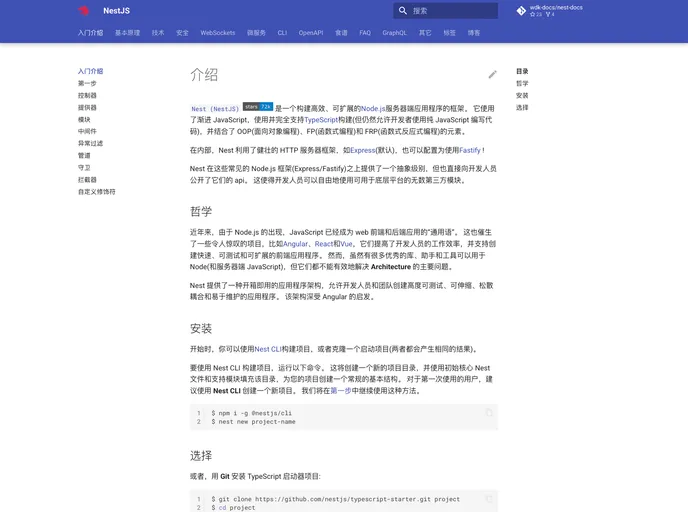Click the NestJS site title
The image size is (688, 512).
116,11
